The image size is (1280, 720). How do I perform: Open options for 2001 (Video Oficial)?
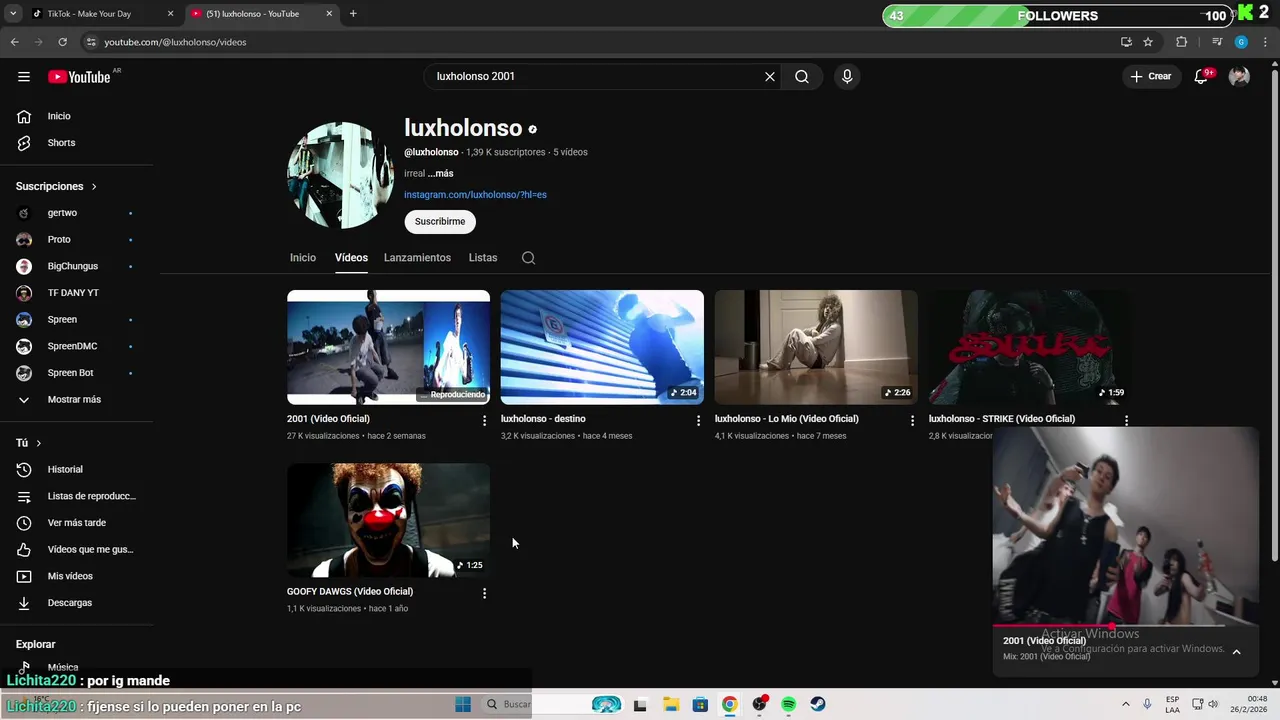[x=484, y=421]
